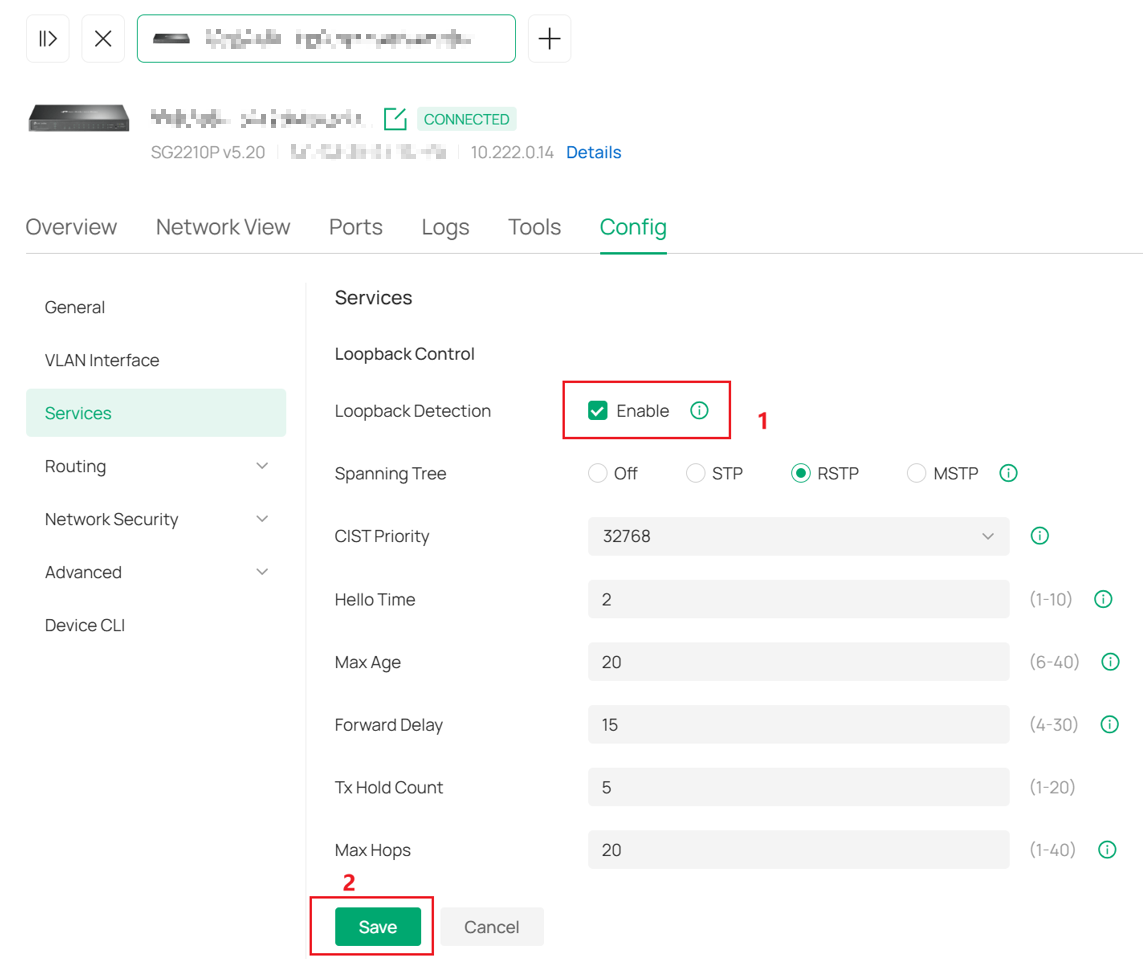The width and height of the screenshot is (1143, 959).
Task: Click the info icon beside Max Age
Action: click(x=1110, y=661)
